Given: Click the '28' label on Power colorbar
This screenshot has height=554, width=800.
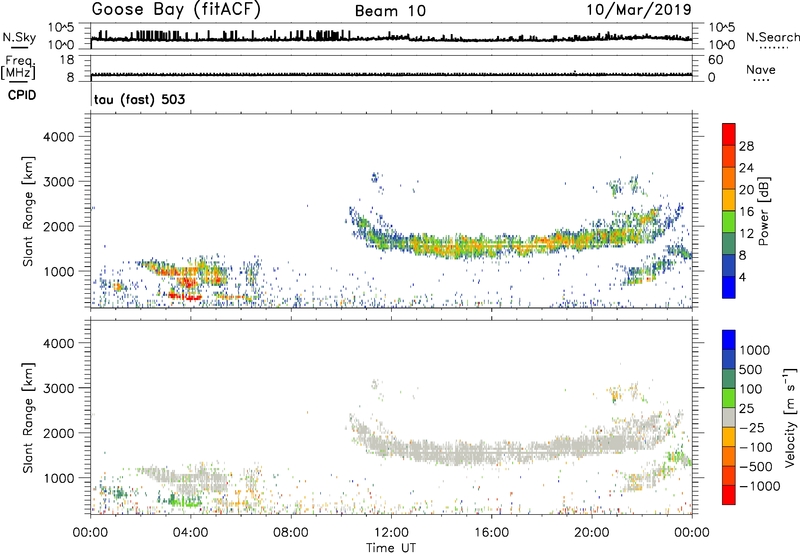Looking at the screenshot, I should (x=746, y=146).
